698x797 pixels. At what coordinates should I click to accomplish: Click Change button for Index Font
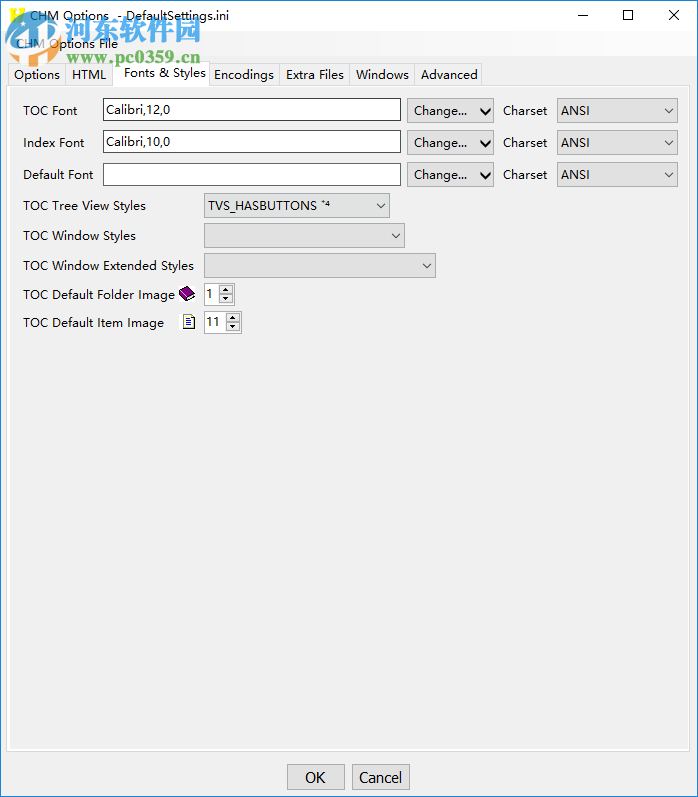click(x=450, y=143)
